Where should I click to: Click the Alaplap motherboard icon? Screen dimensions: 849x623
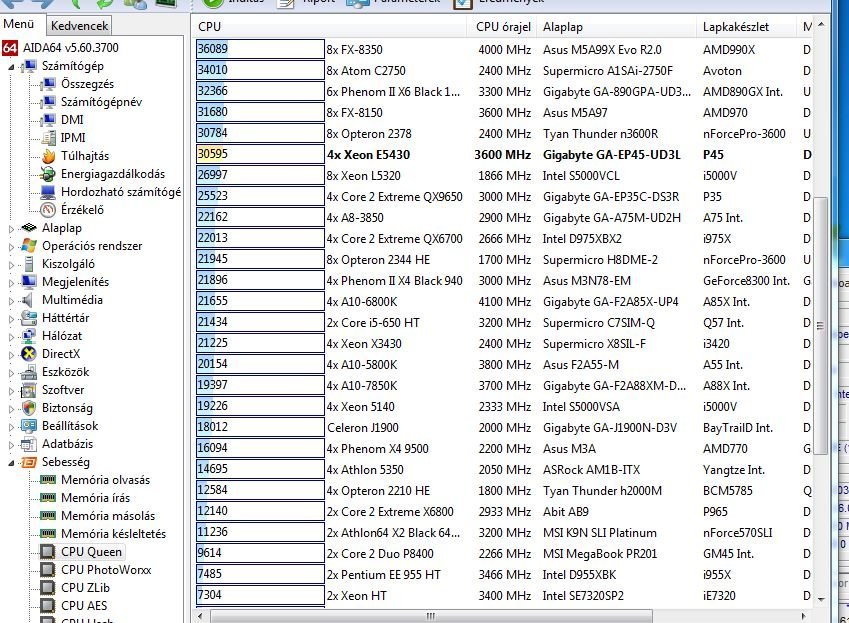[29, 228]
